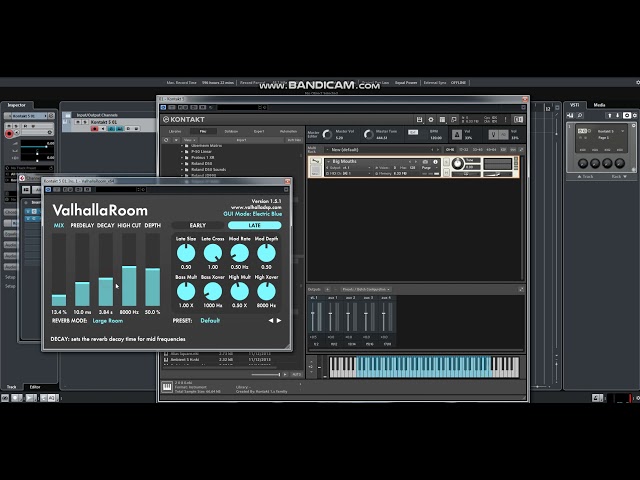Select the EARLY tab in ValhallaRoom
This screenshot has height=480, width=640.
198,225
